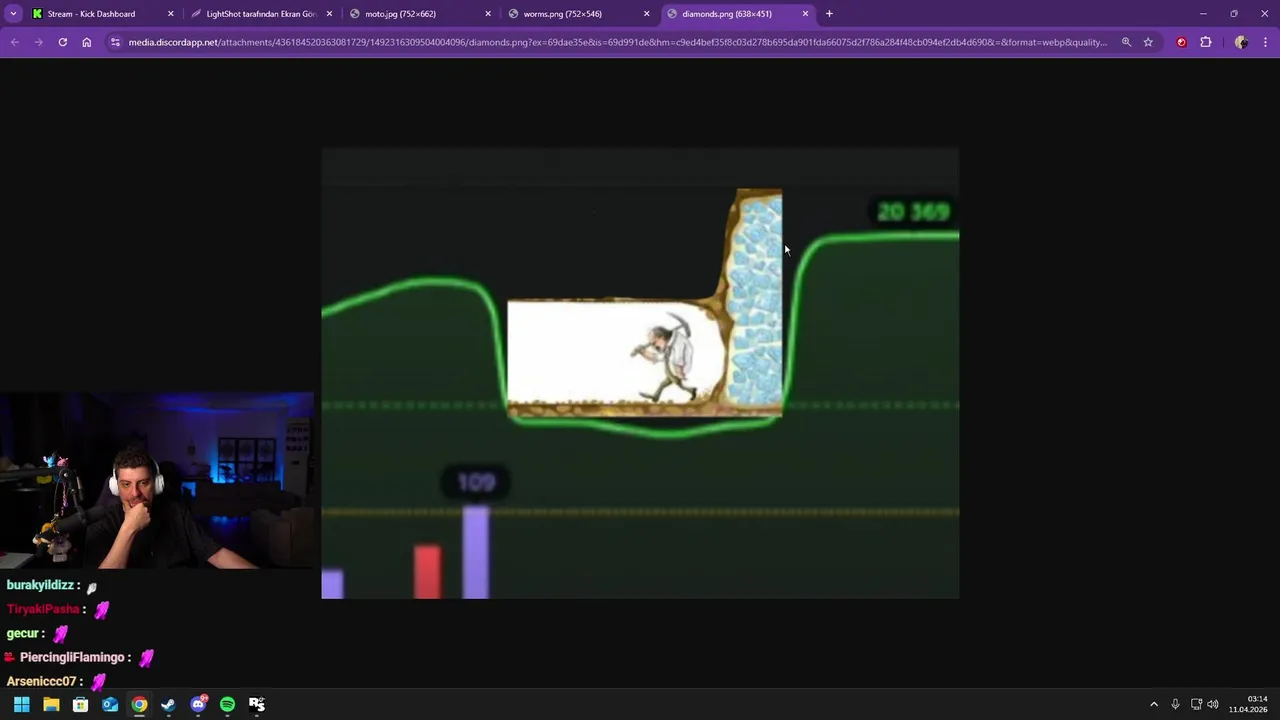Close the moto.jpg tab
Viewport: 1280px width, 720px height.
488,14
